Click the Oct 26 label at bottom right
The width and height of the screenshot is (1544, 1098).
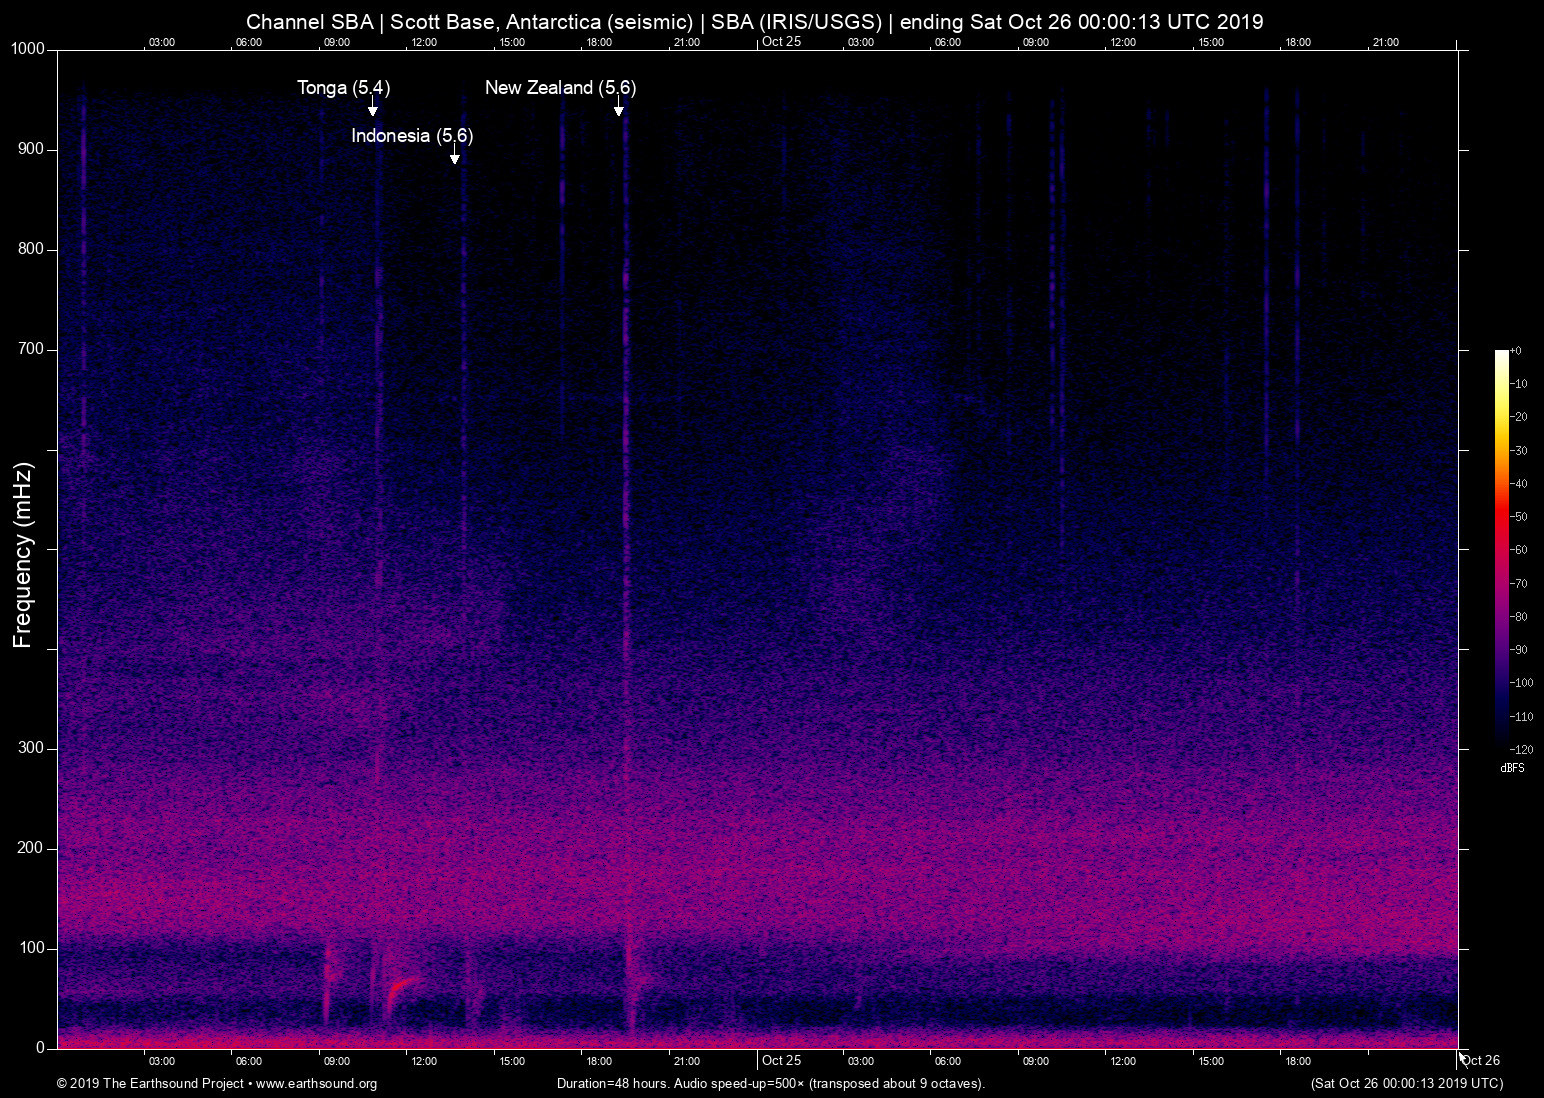click(x=1481, y=1060)
